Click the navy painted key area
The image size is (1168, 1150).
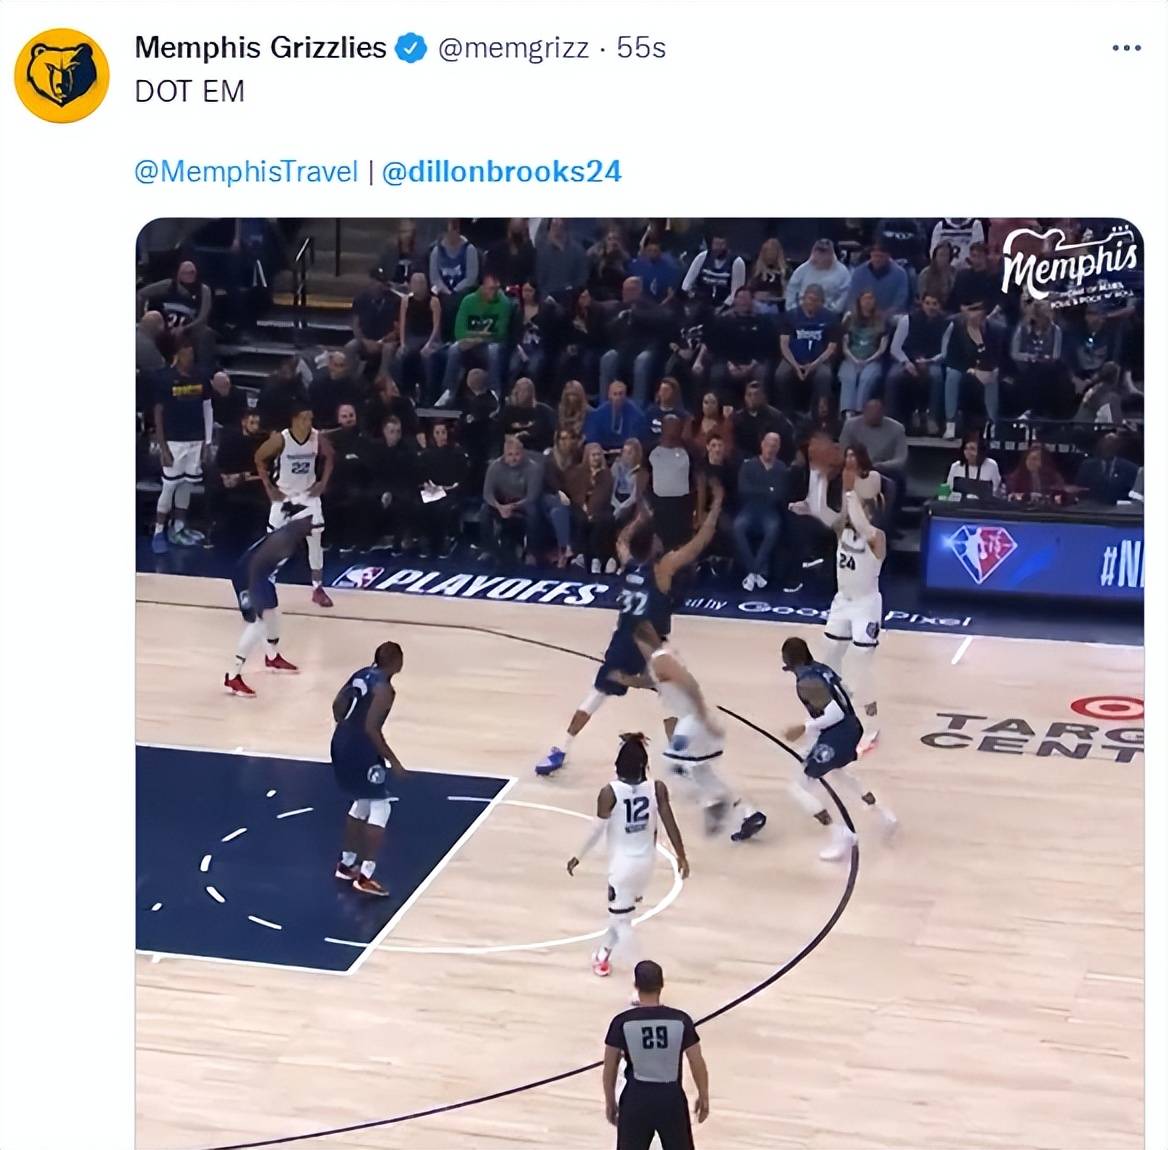click(x=313, y=857)
